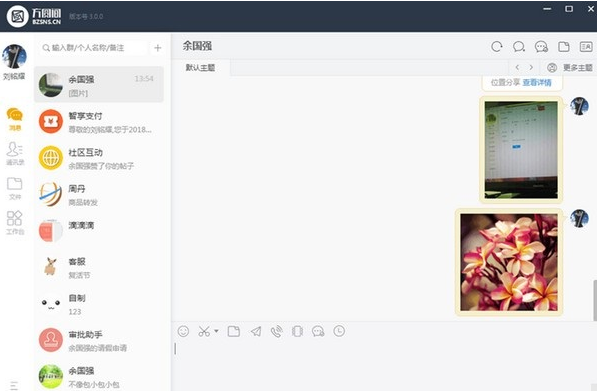Start a voice call with the phone icon
This screenshot has height=391, width=602.
[276, 331]
